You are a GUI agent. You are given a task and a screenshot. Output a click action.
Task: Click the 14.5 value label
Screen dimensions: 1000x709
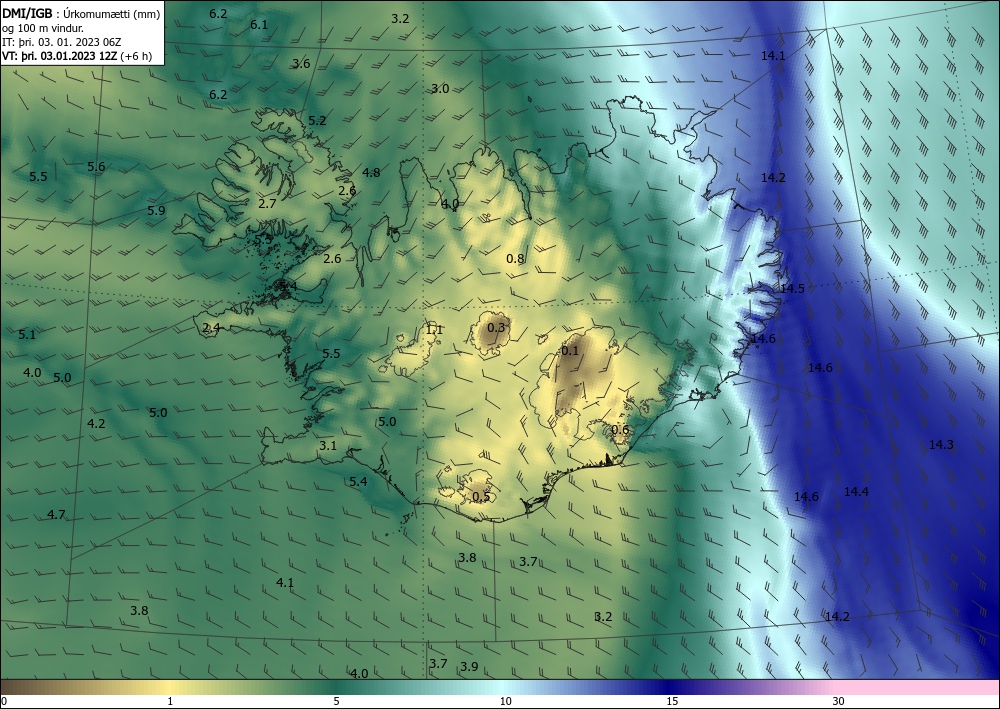pyautogui.click(x=792, y=288)
